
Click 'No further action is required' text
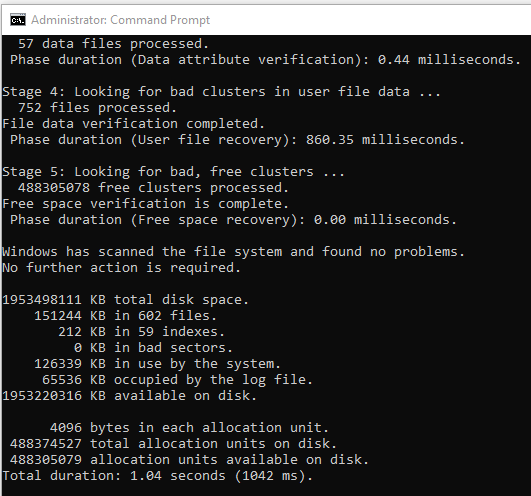click(x=122, y=268)
